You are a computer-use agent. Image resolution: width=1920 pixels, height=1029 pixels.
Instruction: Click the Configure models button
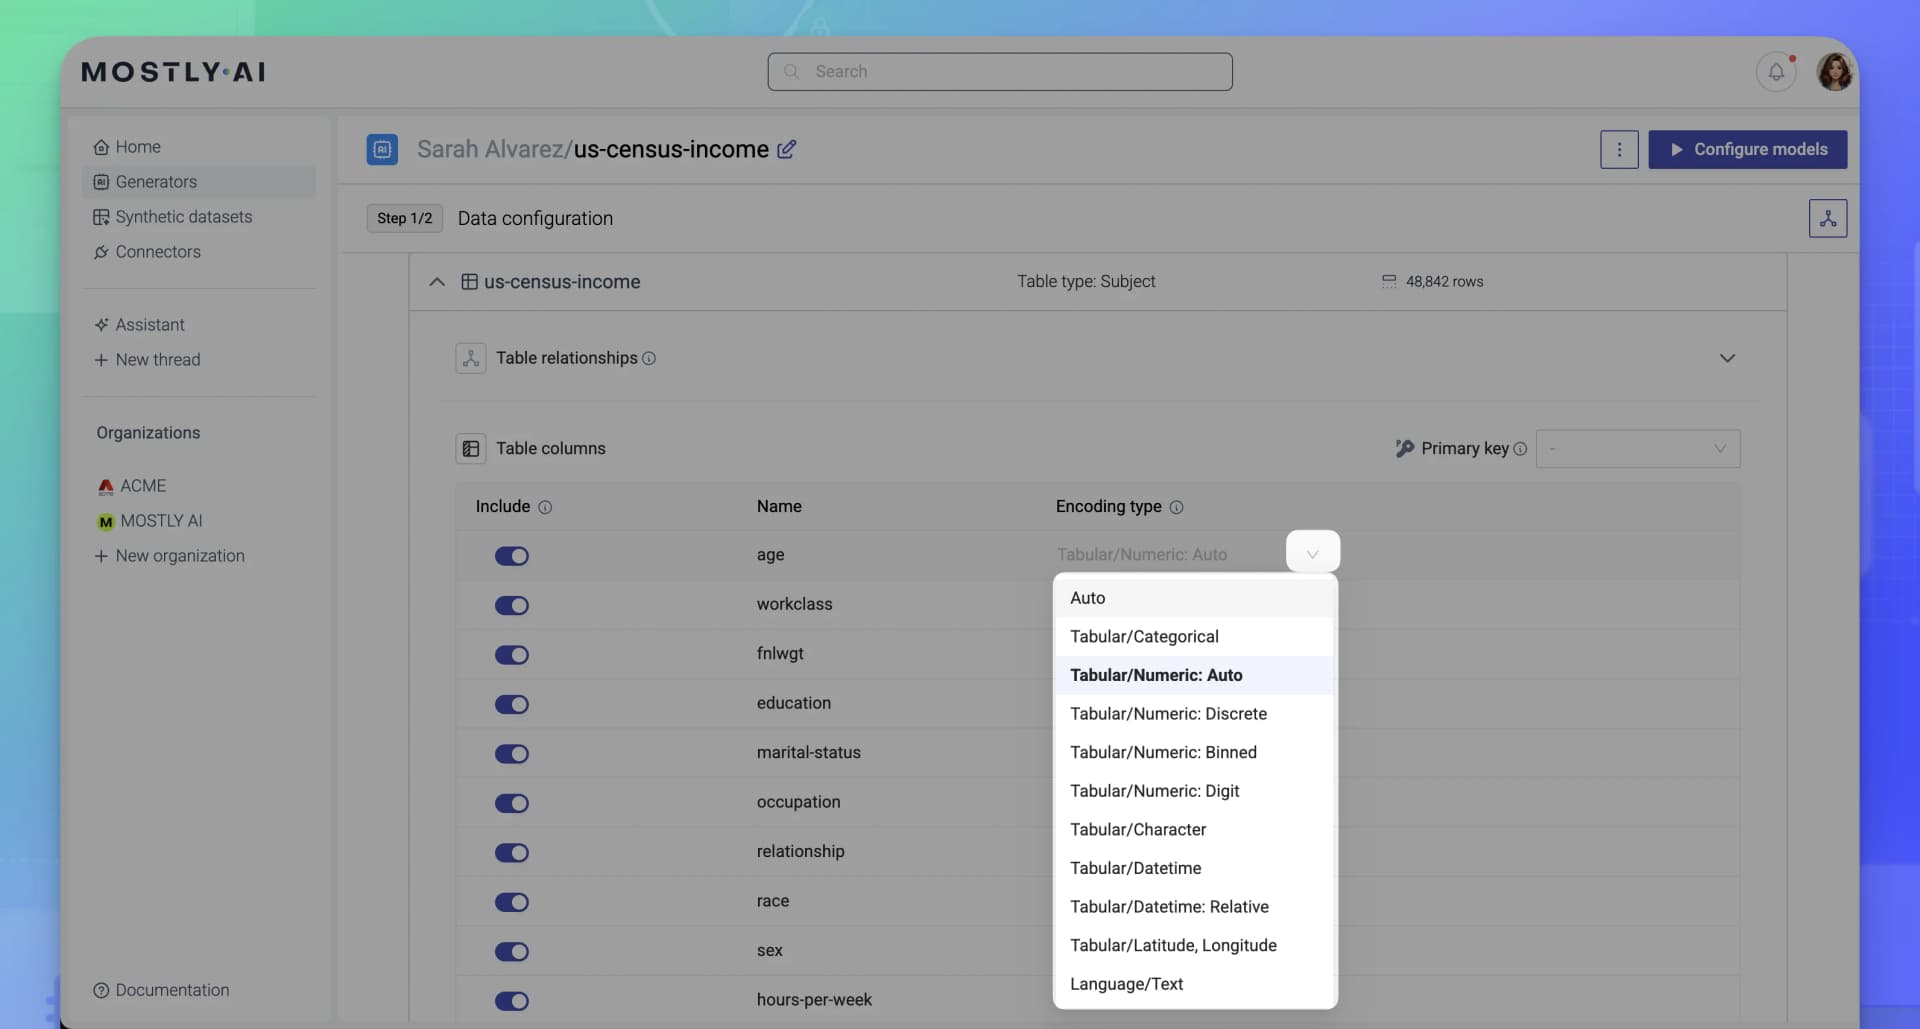point(1747,149)
